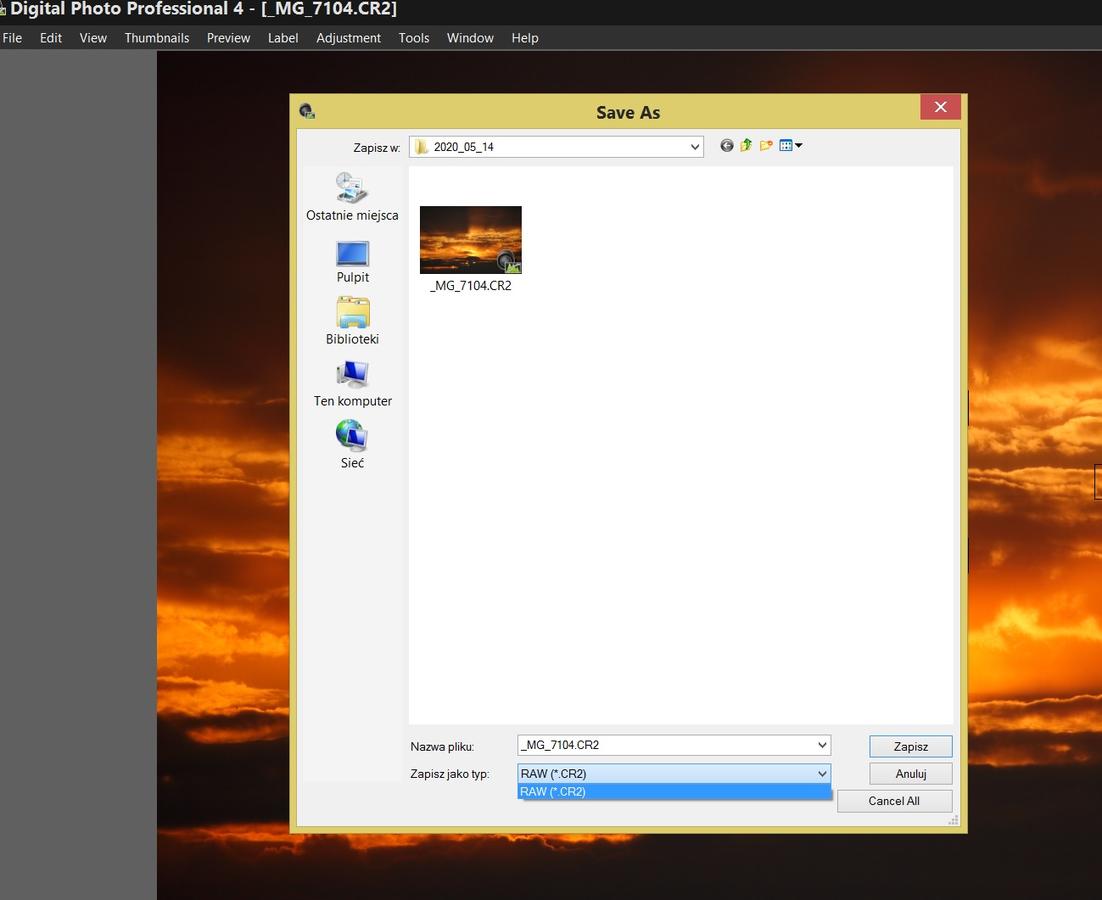The width and height of the screenshot is (1102, 900).
Task: Open the File menu
Action: click(x=12, y=38)
